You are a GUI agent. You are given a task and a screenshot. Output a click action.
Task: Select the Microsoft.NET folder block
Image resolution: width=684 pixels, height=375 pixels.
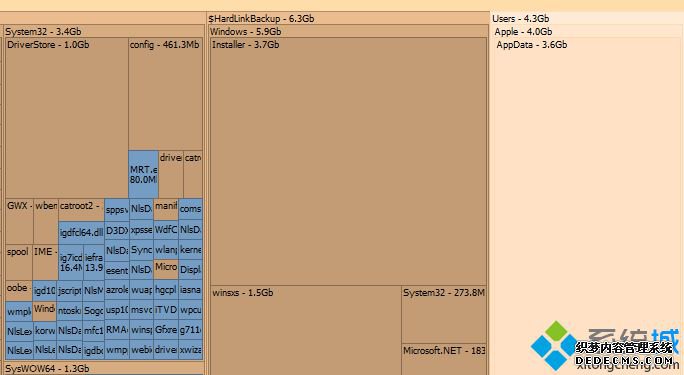444,359
